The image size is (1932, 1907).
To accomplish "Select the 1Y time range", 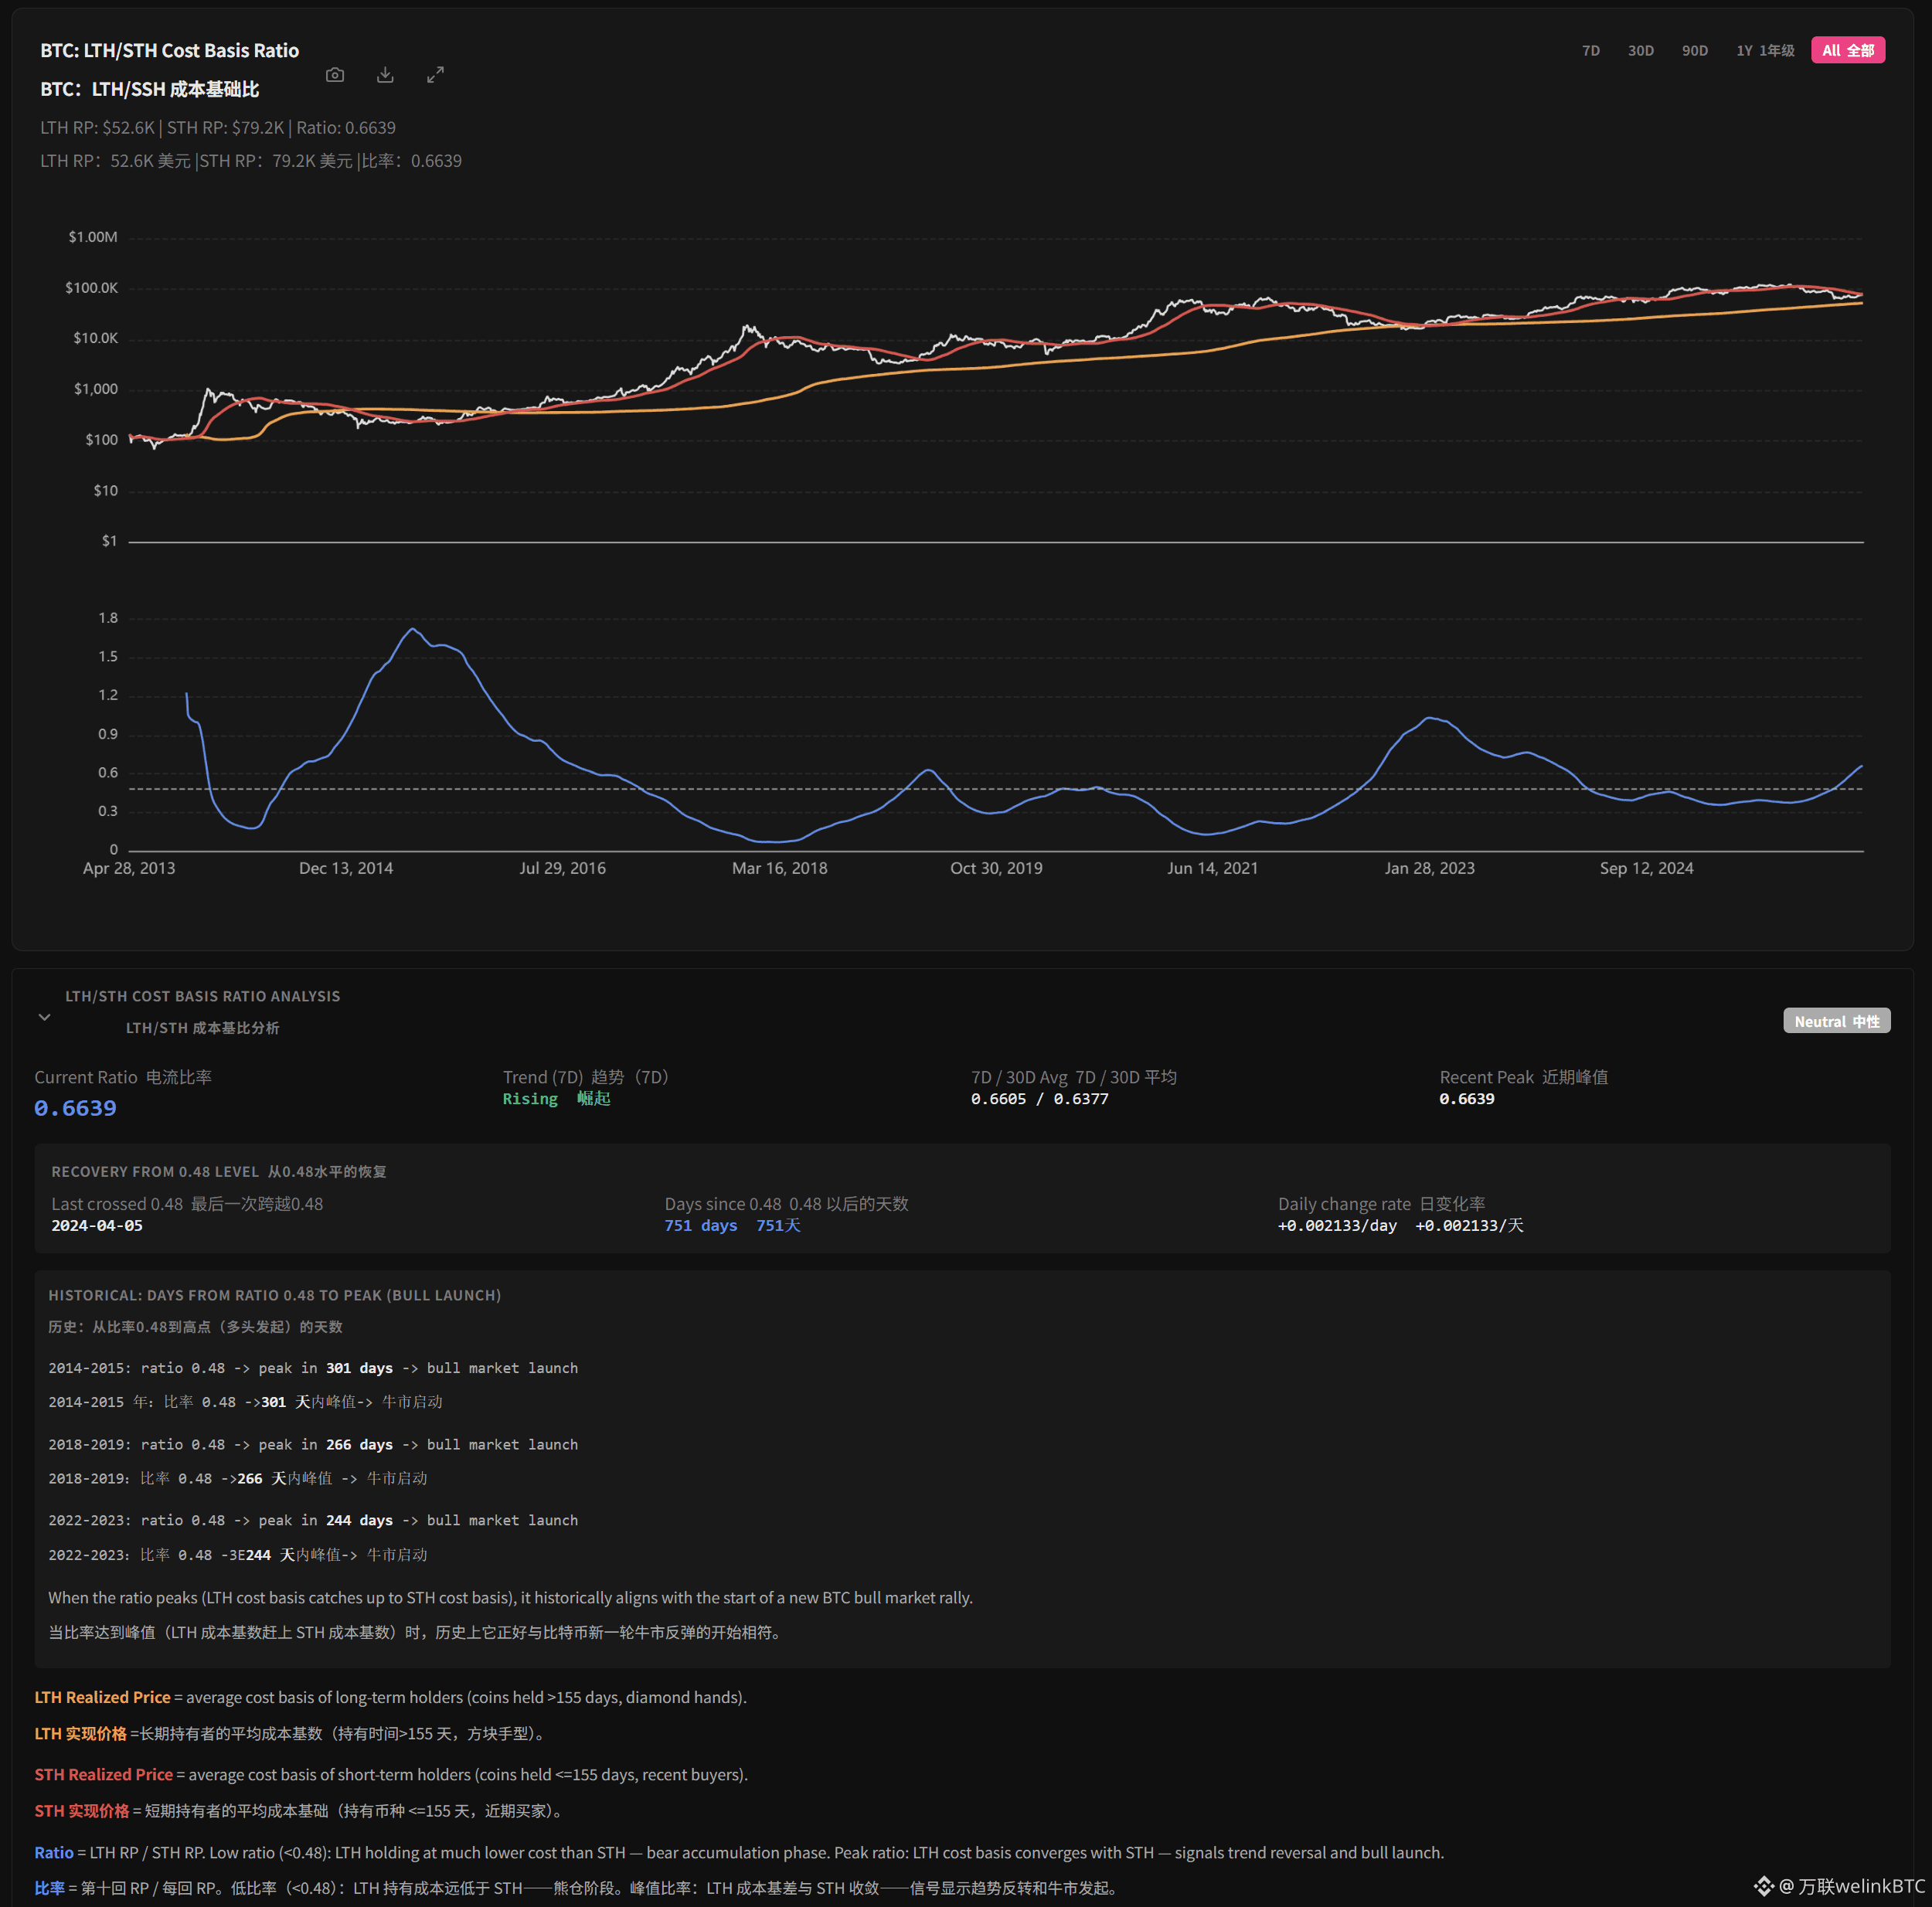I will (1765, 50).
